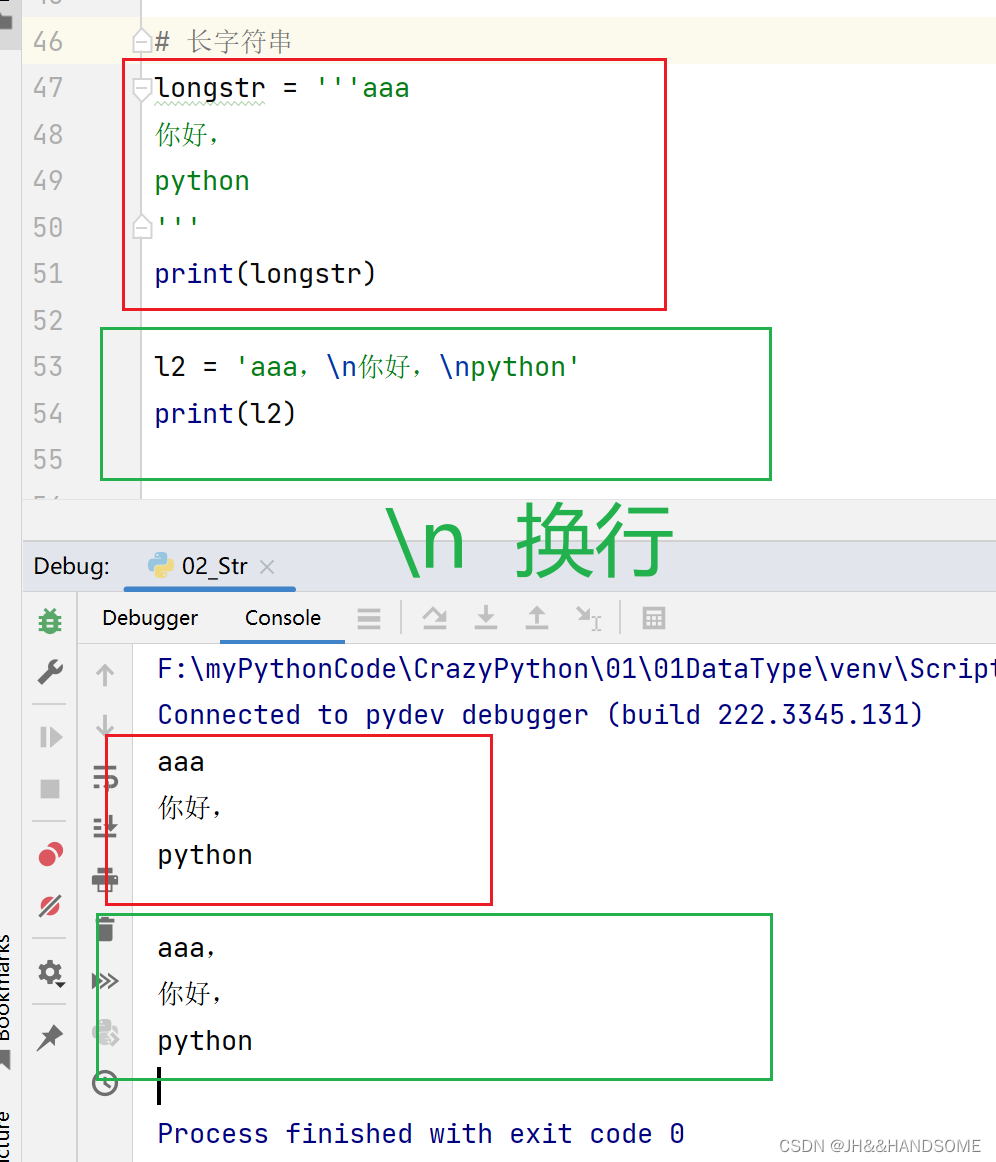Click the l2 string assignment on line 53
The image size is (996, 1162).
(x=367, y=367)
